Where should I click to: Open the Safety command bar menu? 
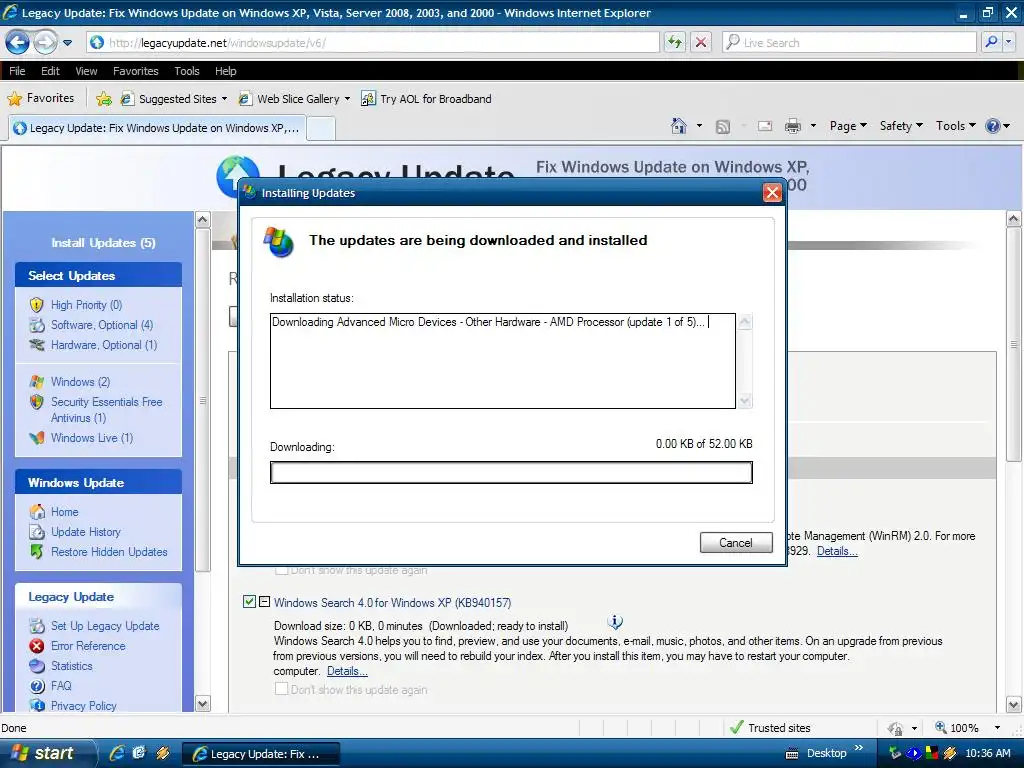pyautogui.click(x=901, y=125)
